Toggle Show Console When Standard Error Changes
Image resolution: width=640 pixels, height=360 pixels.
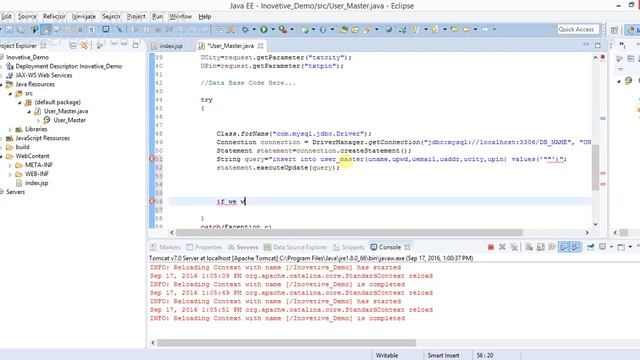point(576,247)
